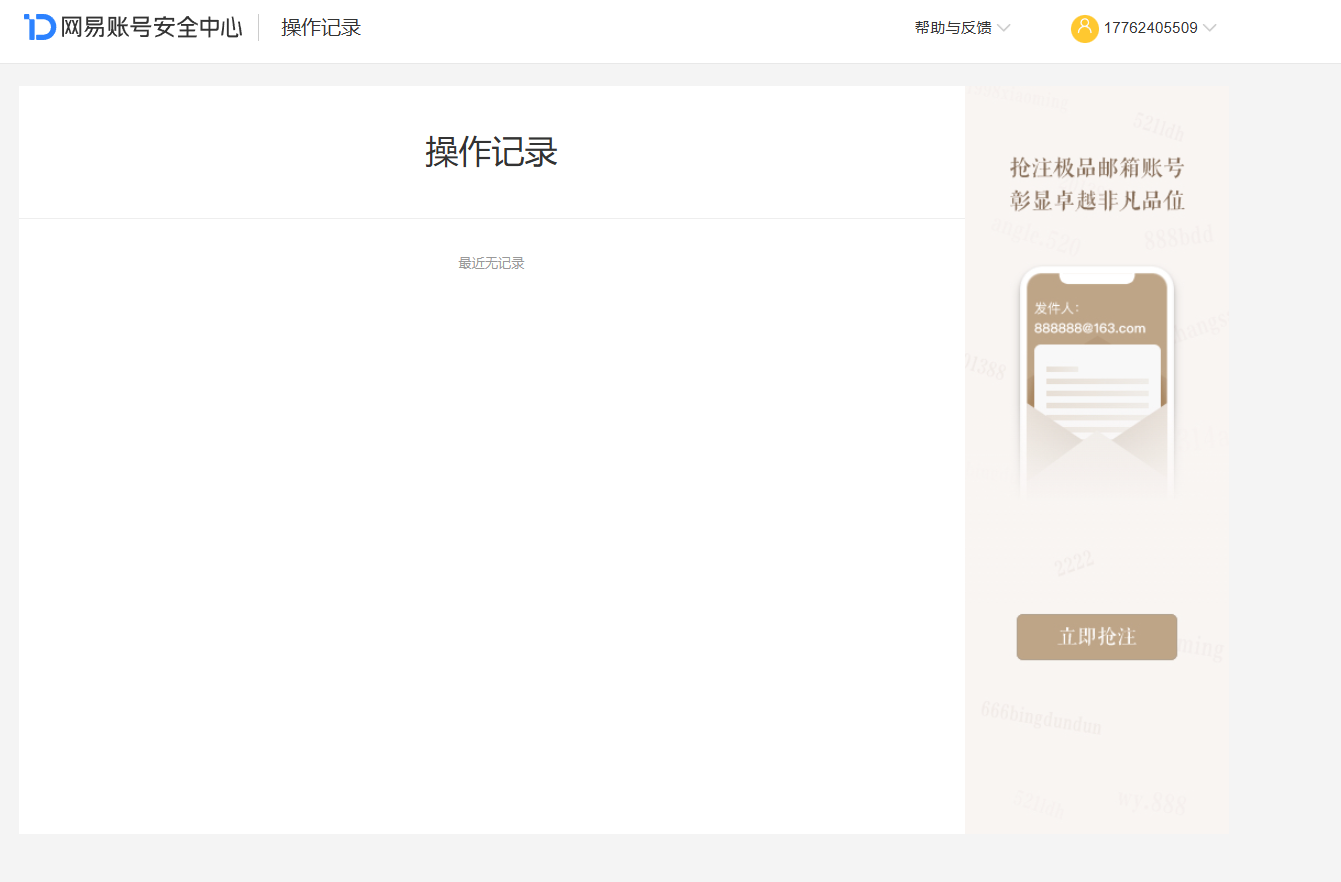Open the 帮助与反馈 menu
Image resolution: width=1341 pixels, height=882 pixels.
[x=953, y=28]
